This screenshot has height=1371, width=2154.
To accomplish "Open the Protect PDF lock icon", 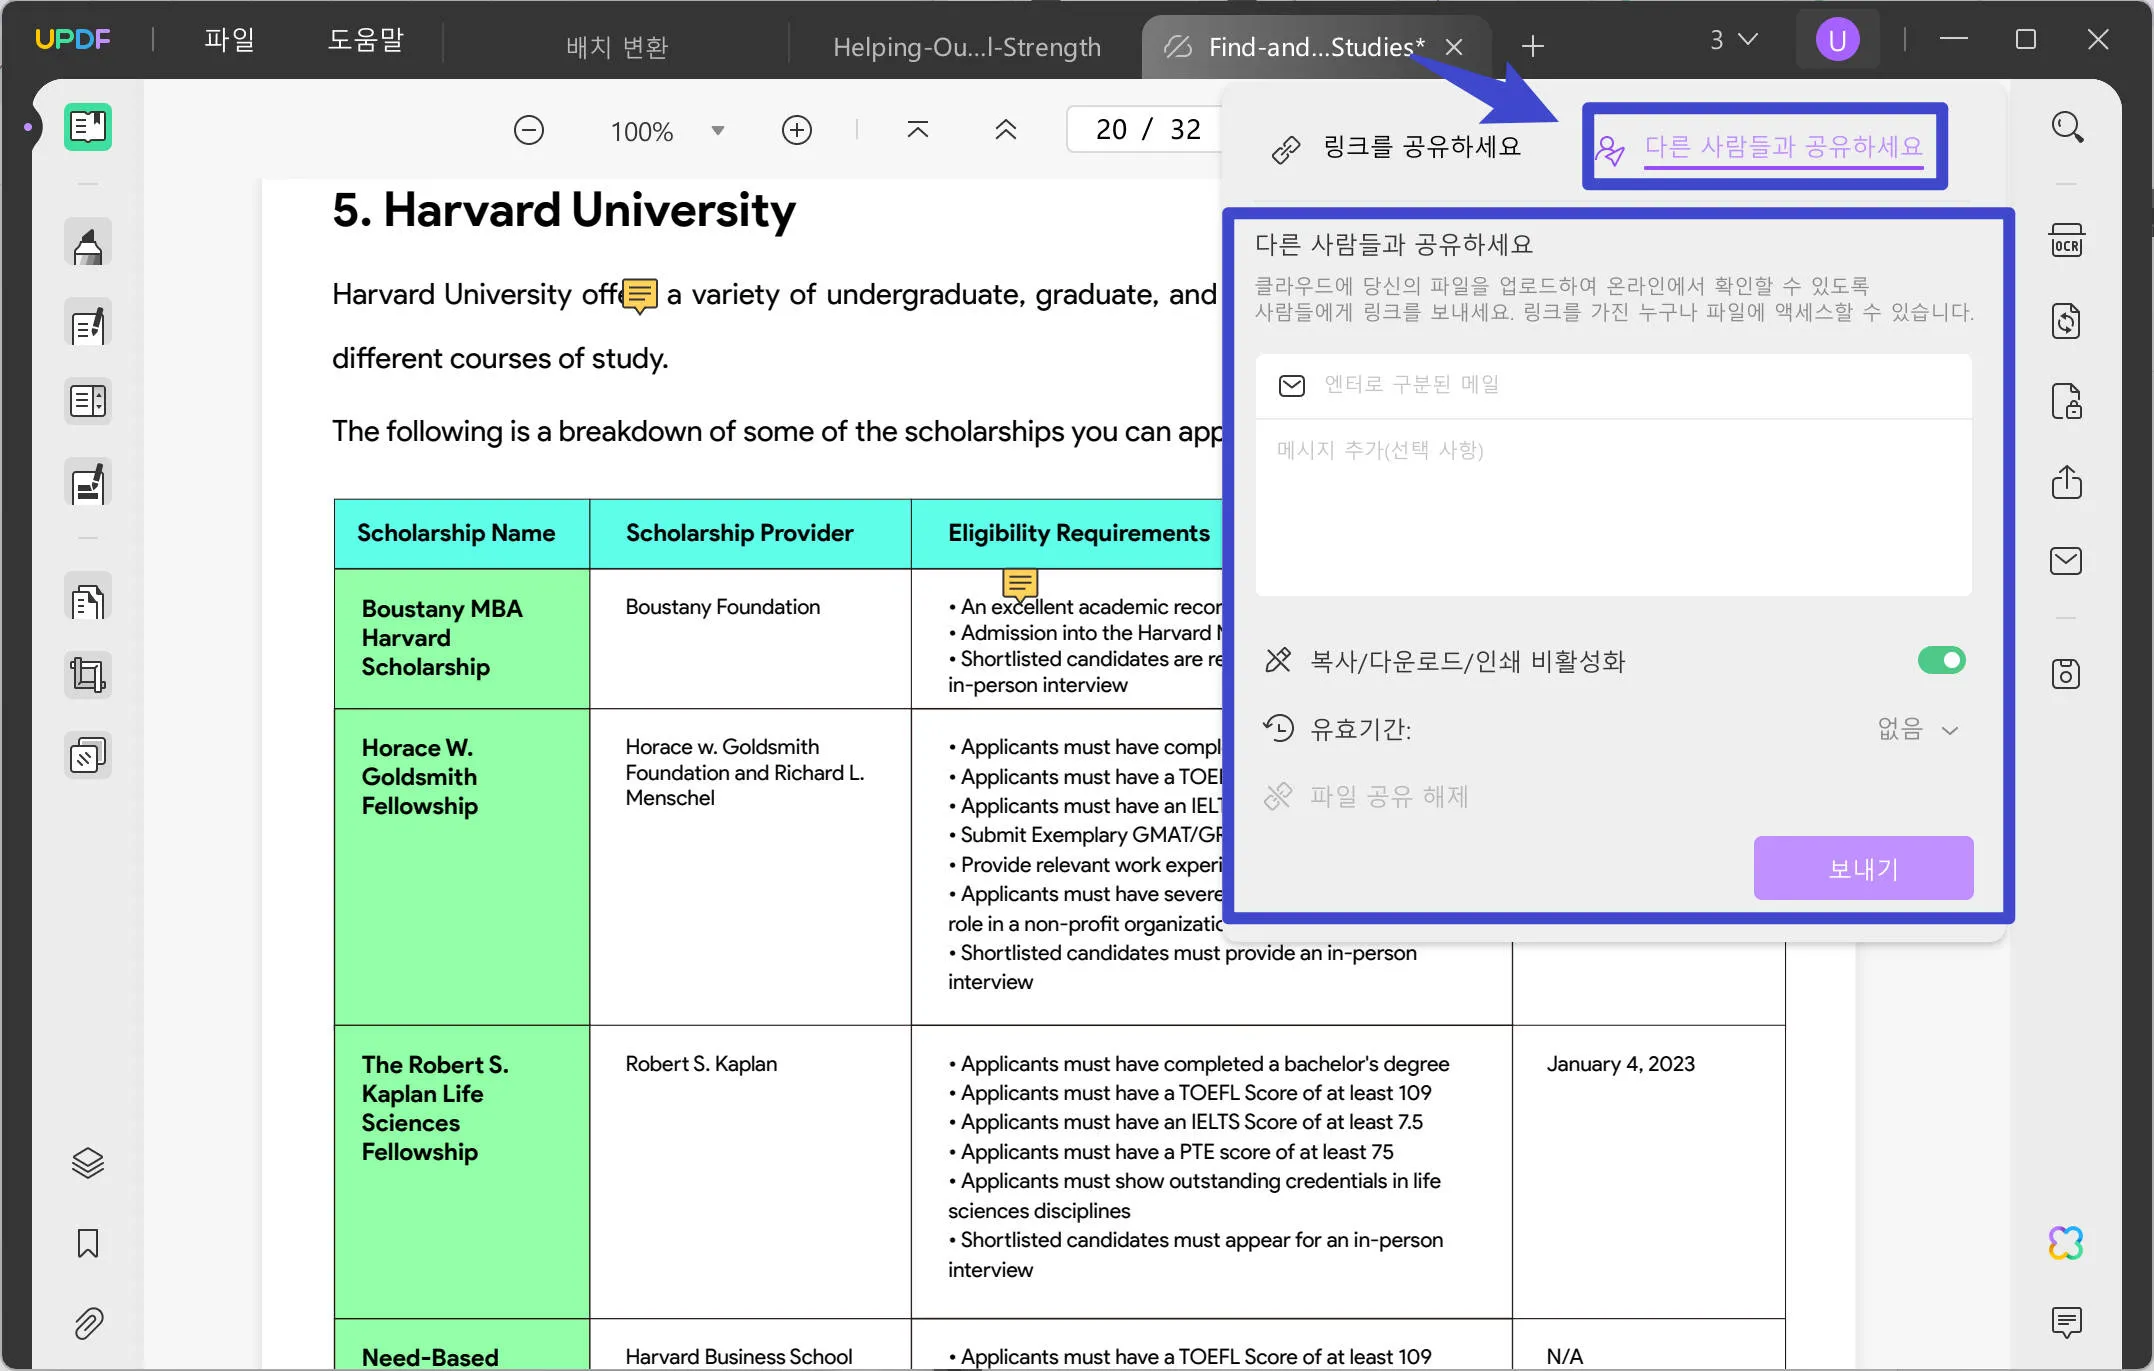I will [x=2066, y=401].
